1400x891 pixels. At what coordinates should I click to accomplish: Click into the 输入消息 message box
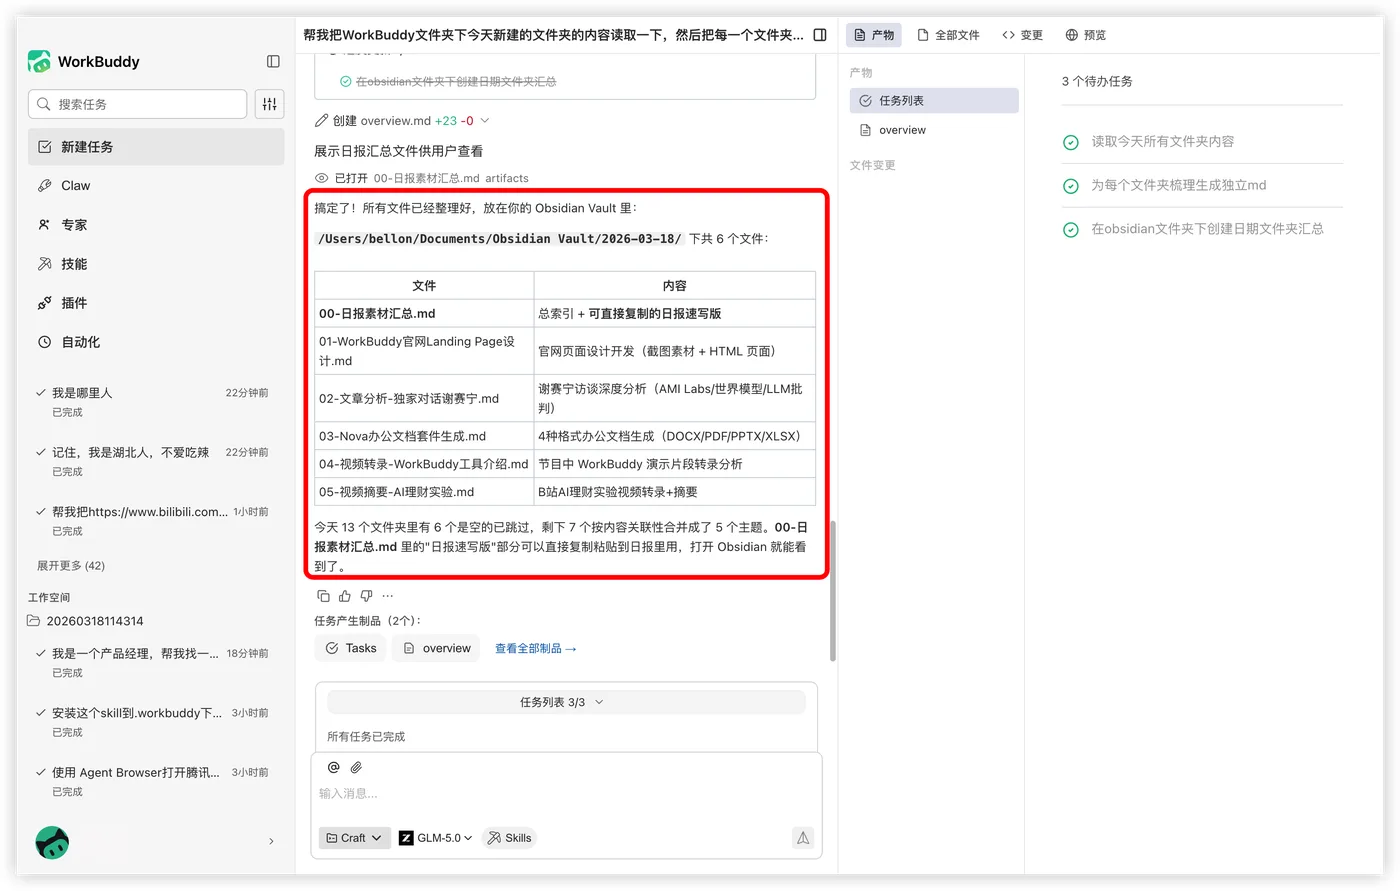click(x=568, y=794)
